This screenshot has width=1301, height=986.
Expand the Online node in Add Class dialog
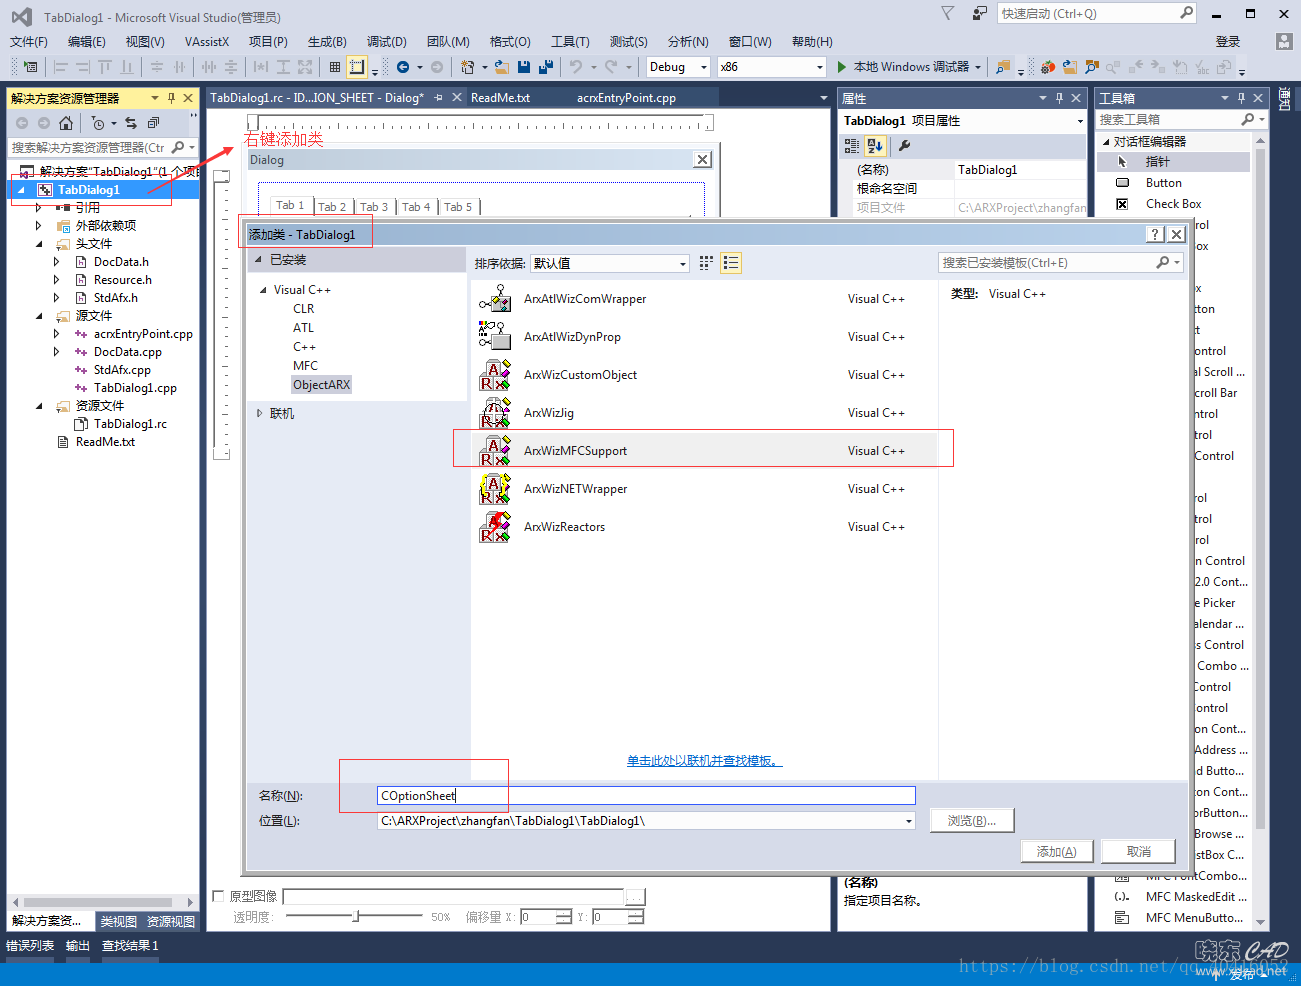click(x=259, y=413)
